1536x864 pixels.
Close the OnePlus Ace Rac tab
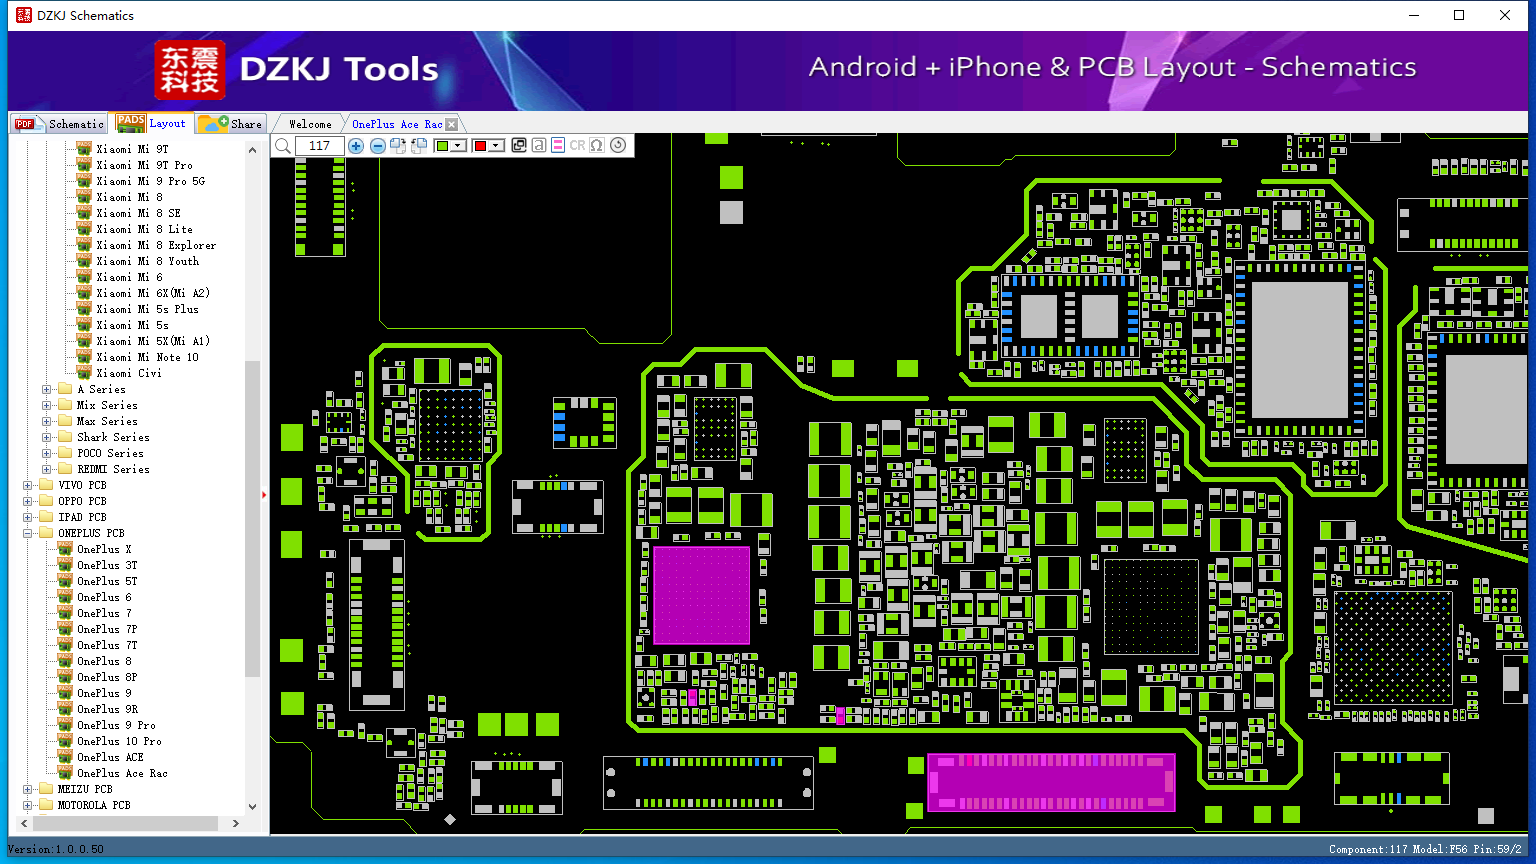pyautogui.click(x=452, y=124)
